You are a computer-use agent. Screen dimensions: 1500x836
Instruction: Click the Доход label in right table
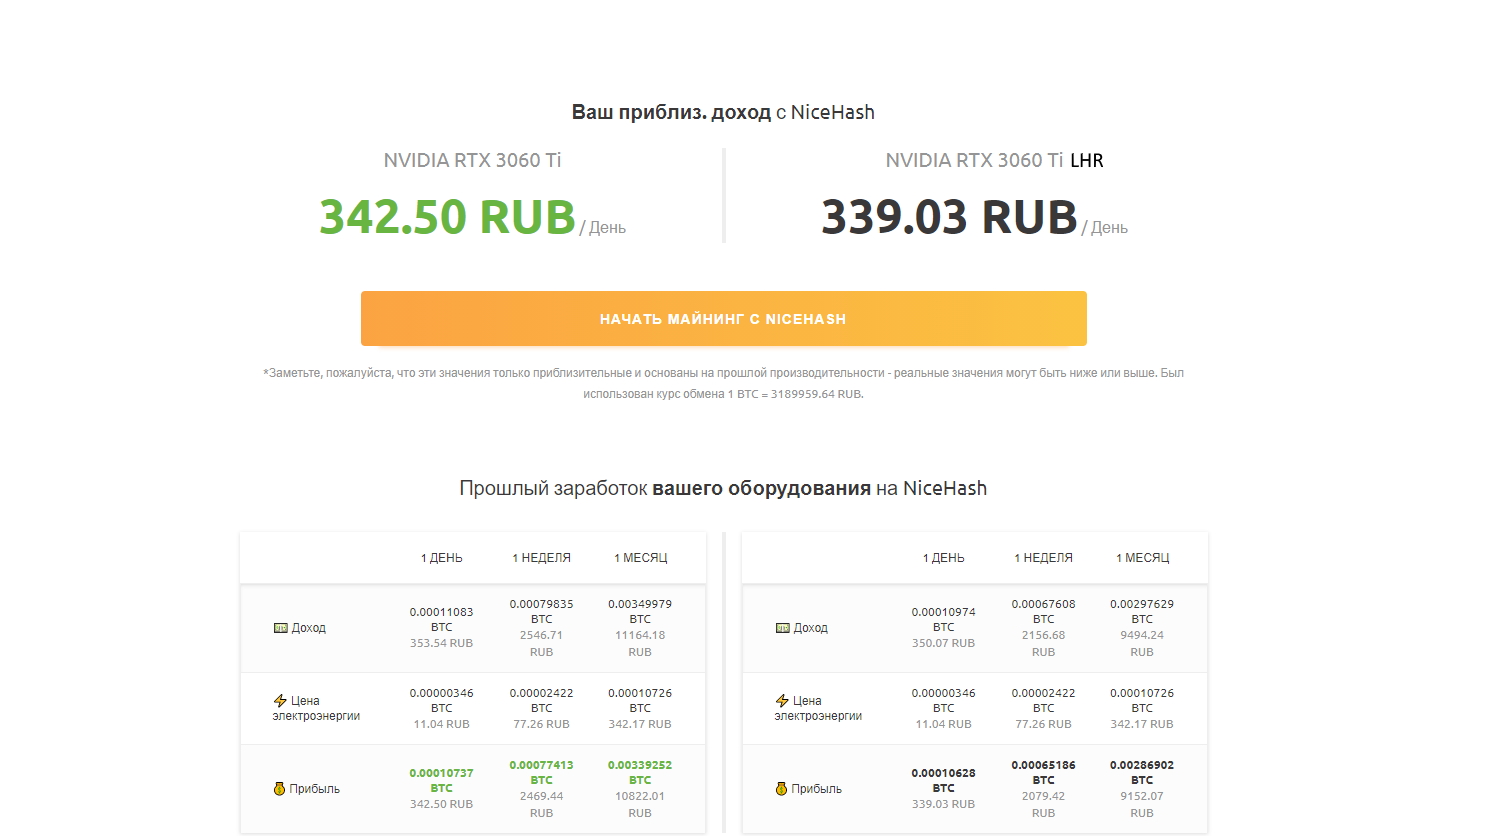click(x=810, y=628)
